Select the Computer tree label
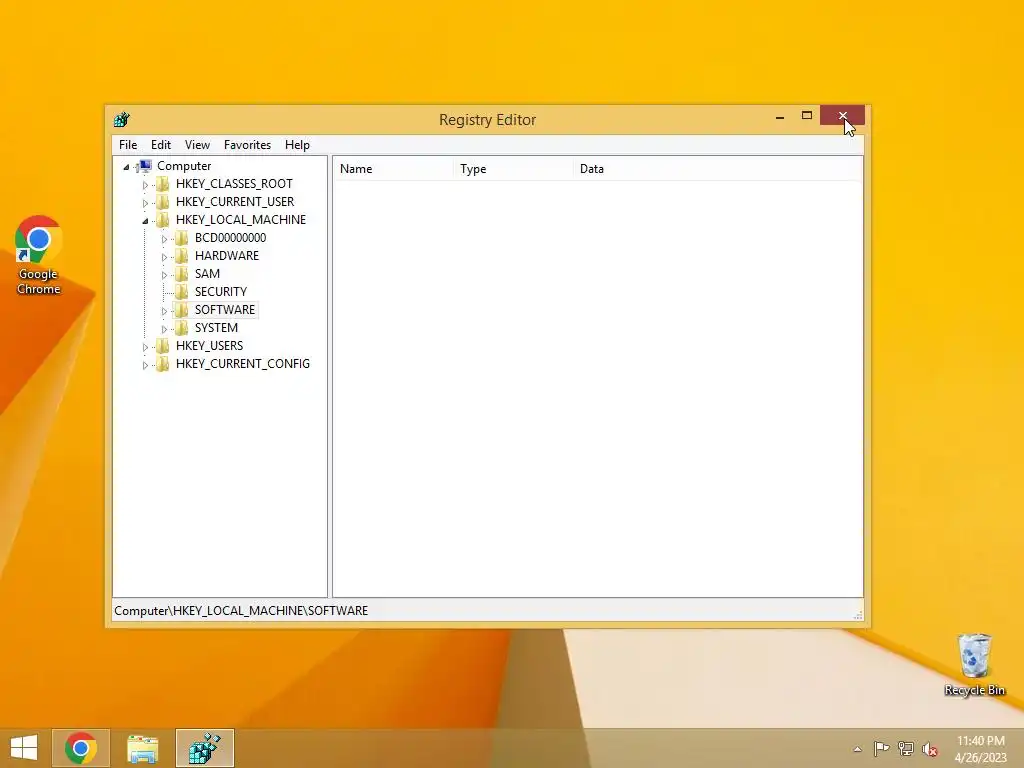The height and width of the screenshot is (768, 1024). [x=184, y=166]
